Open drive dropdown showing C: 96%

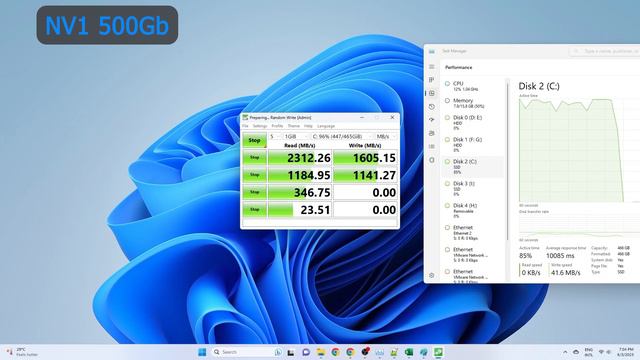point(342,136)
